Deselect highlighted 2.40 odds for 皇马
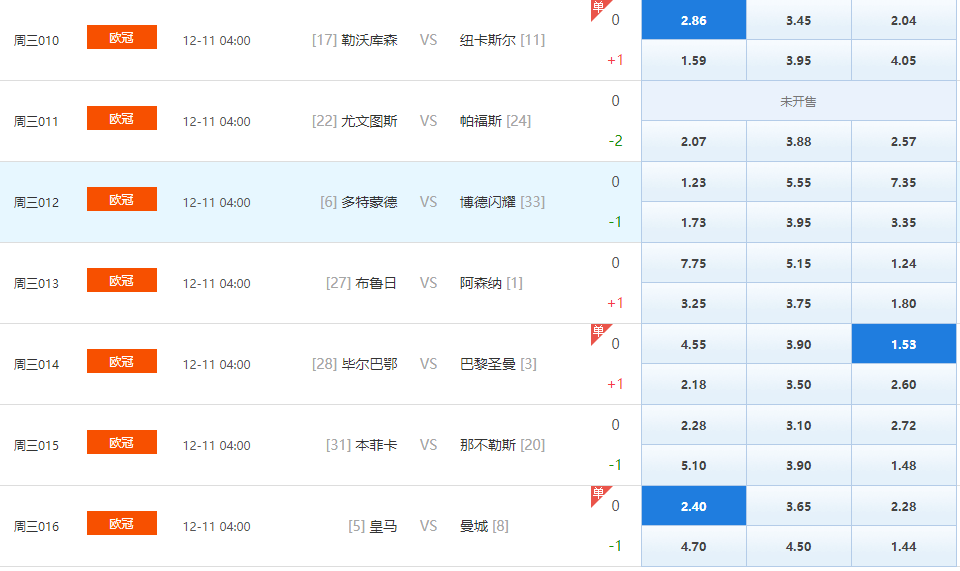The height and width of the screenshot is (571, 960). coord(694,506)
